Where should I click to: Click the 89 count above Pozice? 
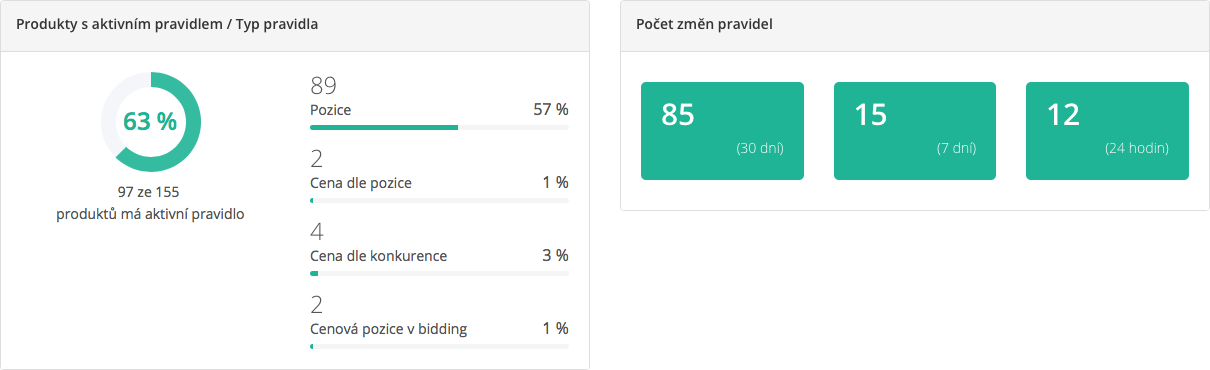pos(325,86)
